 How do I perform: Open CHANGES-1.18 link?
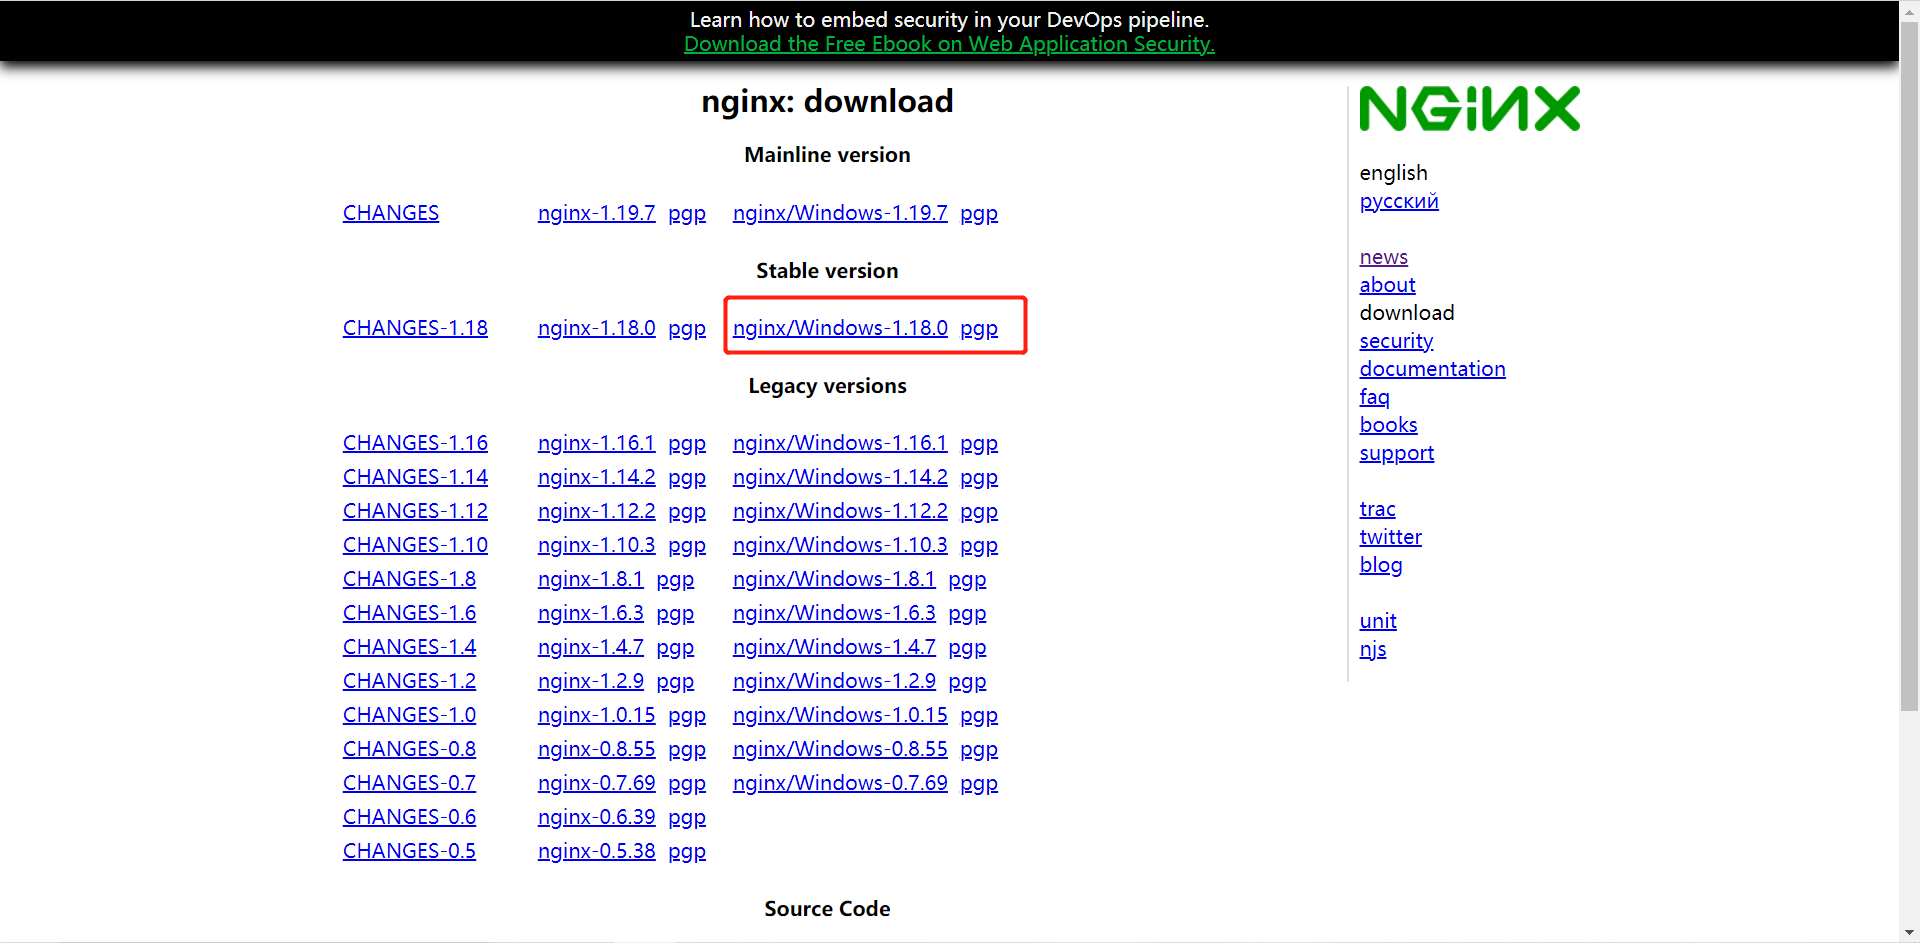click(415, 328)
